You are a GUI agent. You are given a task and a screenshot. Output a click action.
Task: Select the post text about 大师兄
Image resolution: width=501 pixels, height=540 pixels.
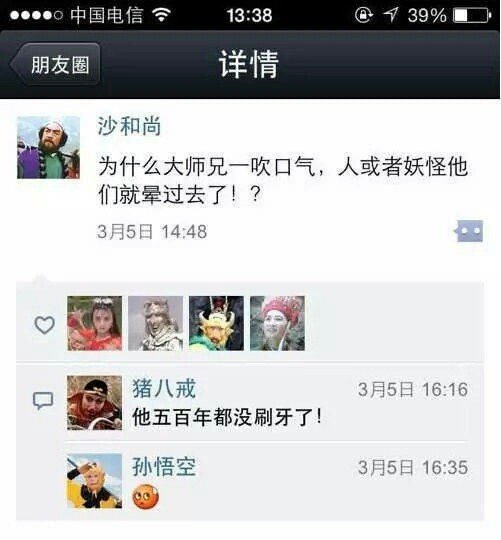click(283, 181)
